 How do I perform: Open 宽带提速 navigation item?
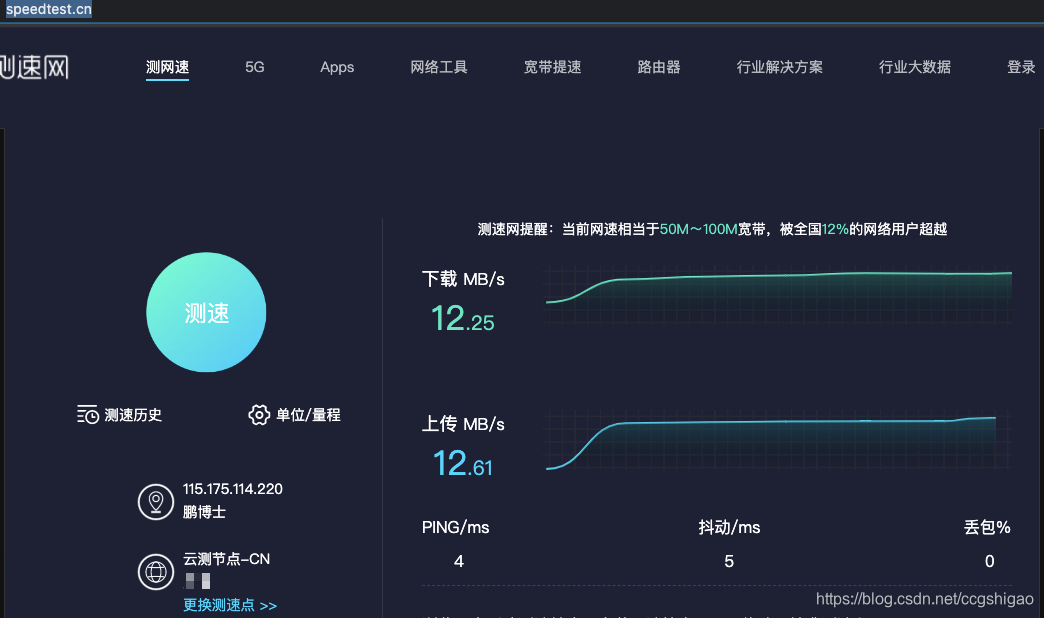(x=553, y=67)
